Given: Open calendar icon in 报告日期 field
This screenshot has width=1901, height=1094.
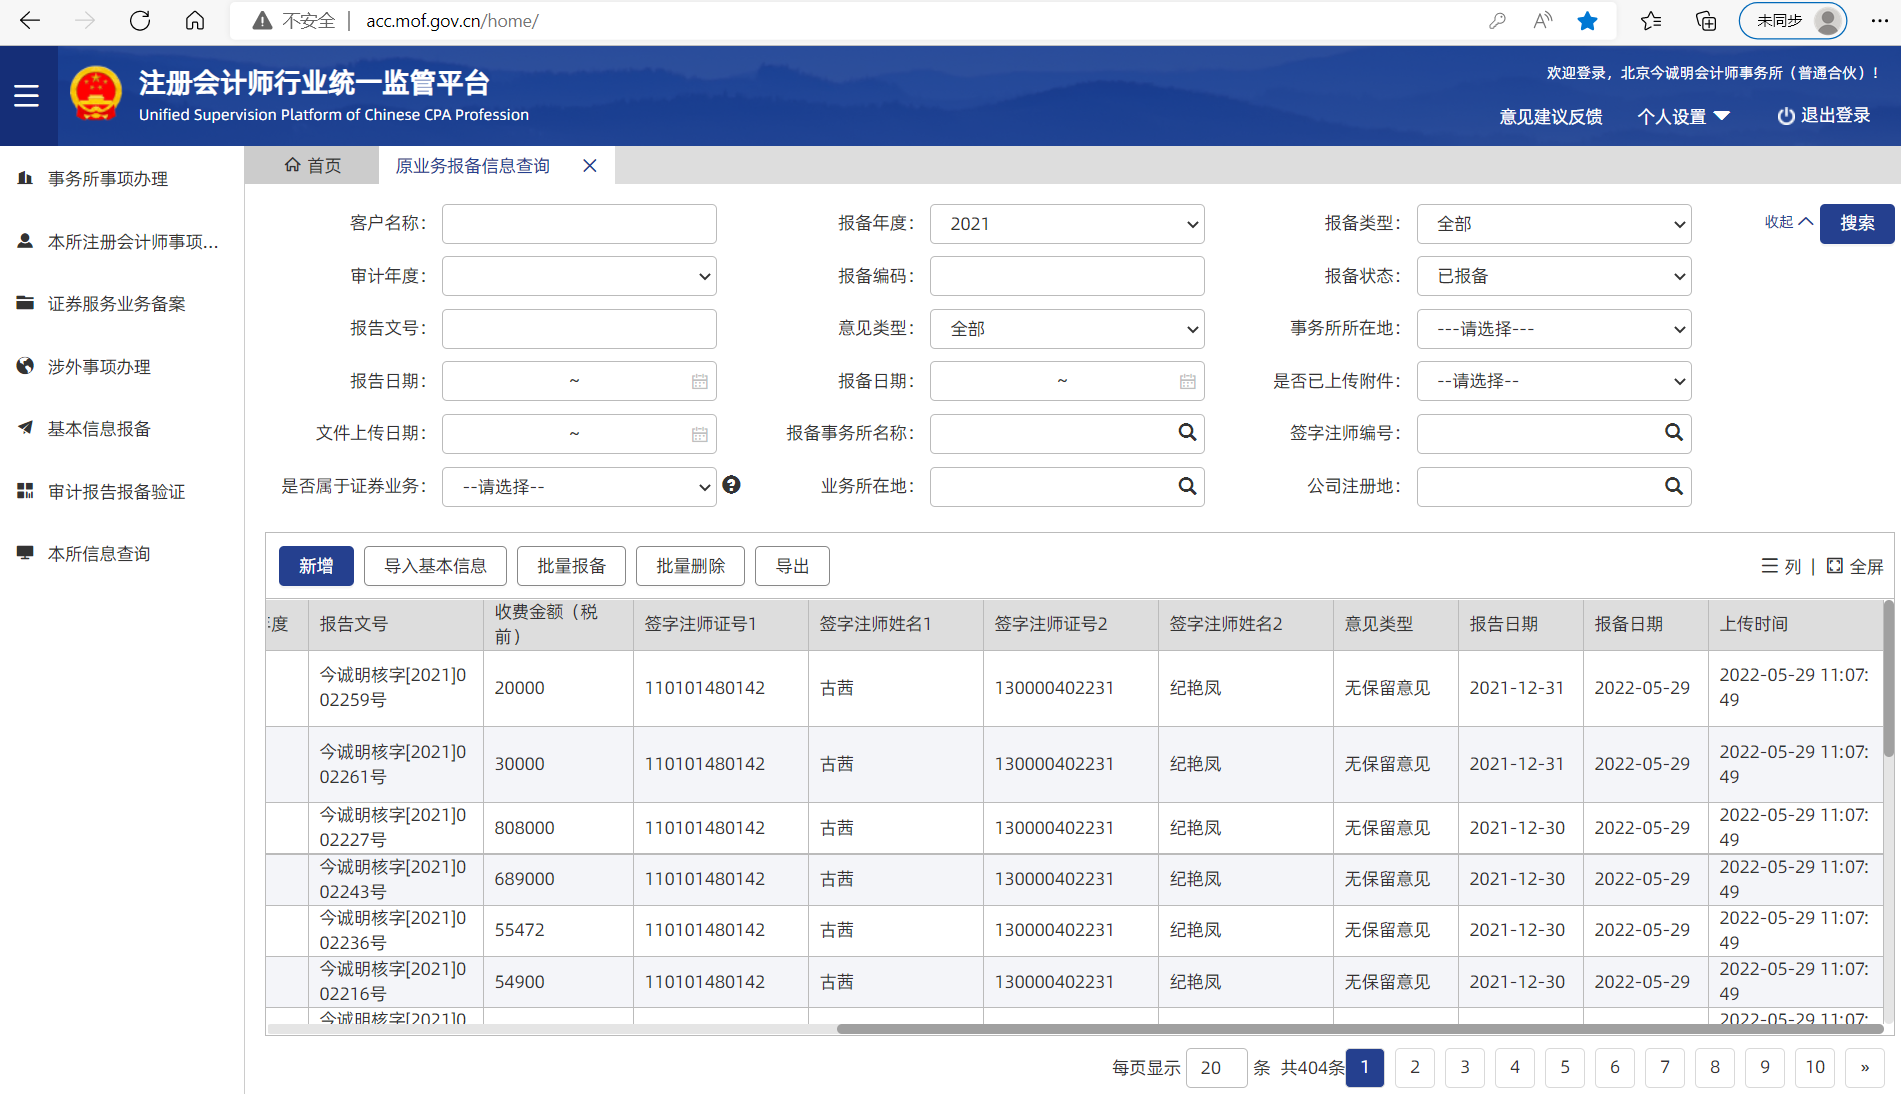Looking at the screenshot, I should pos(699,381).
